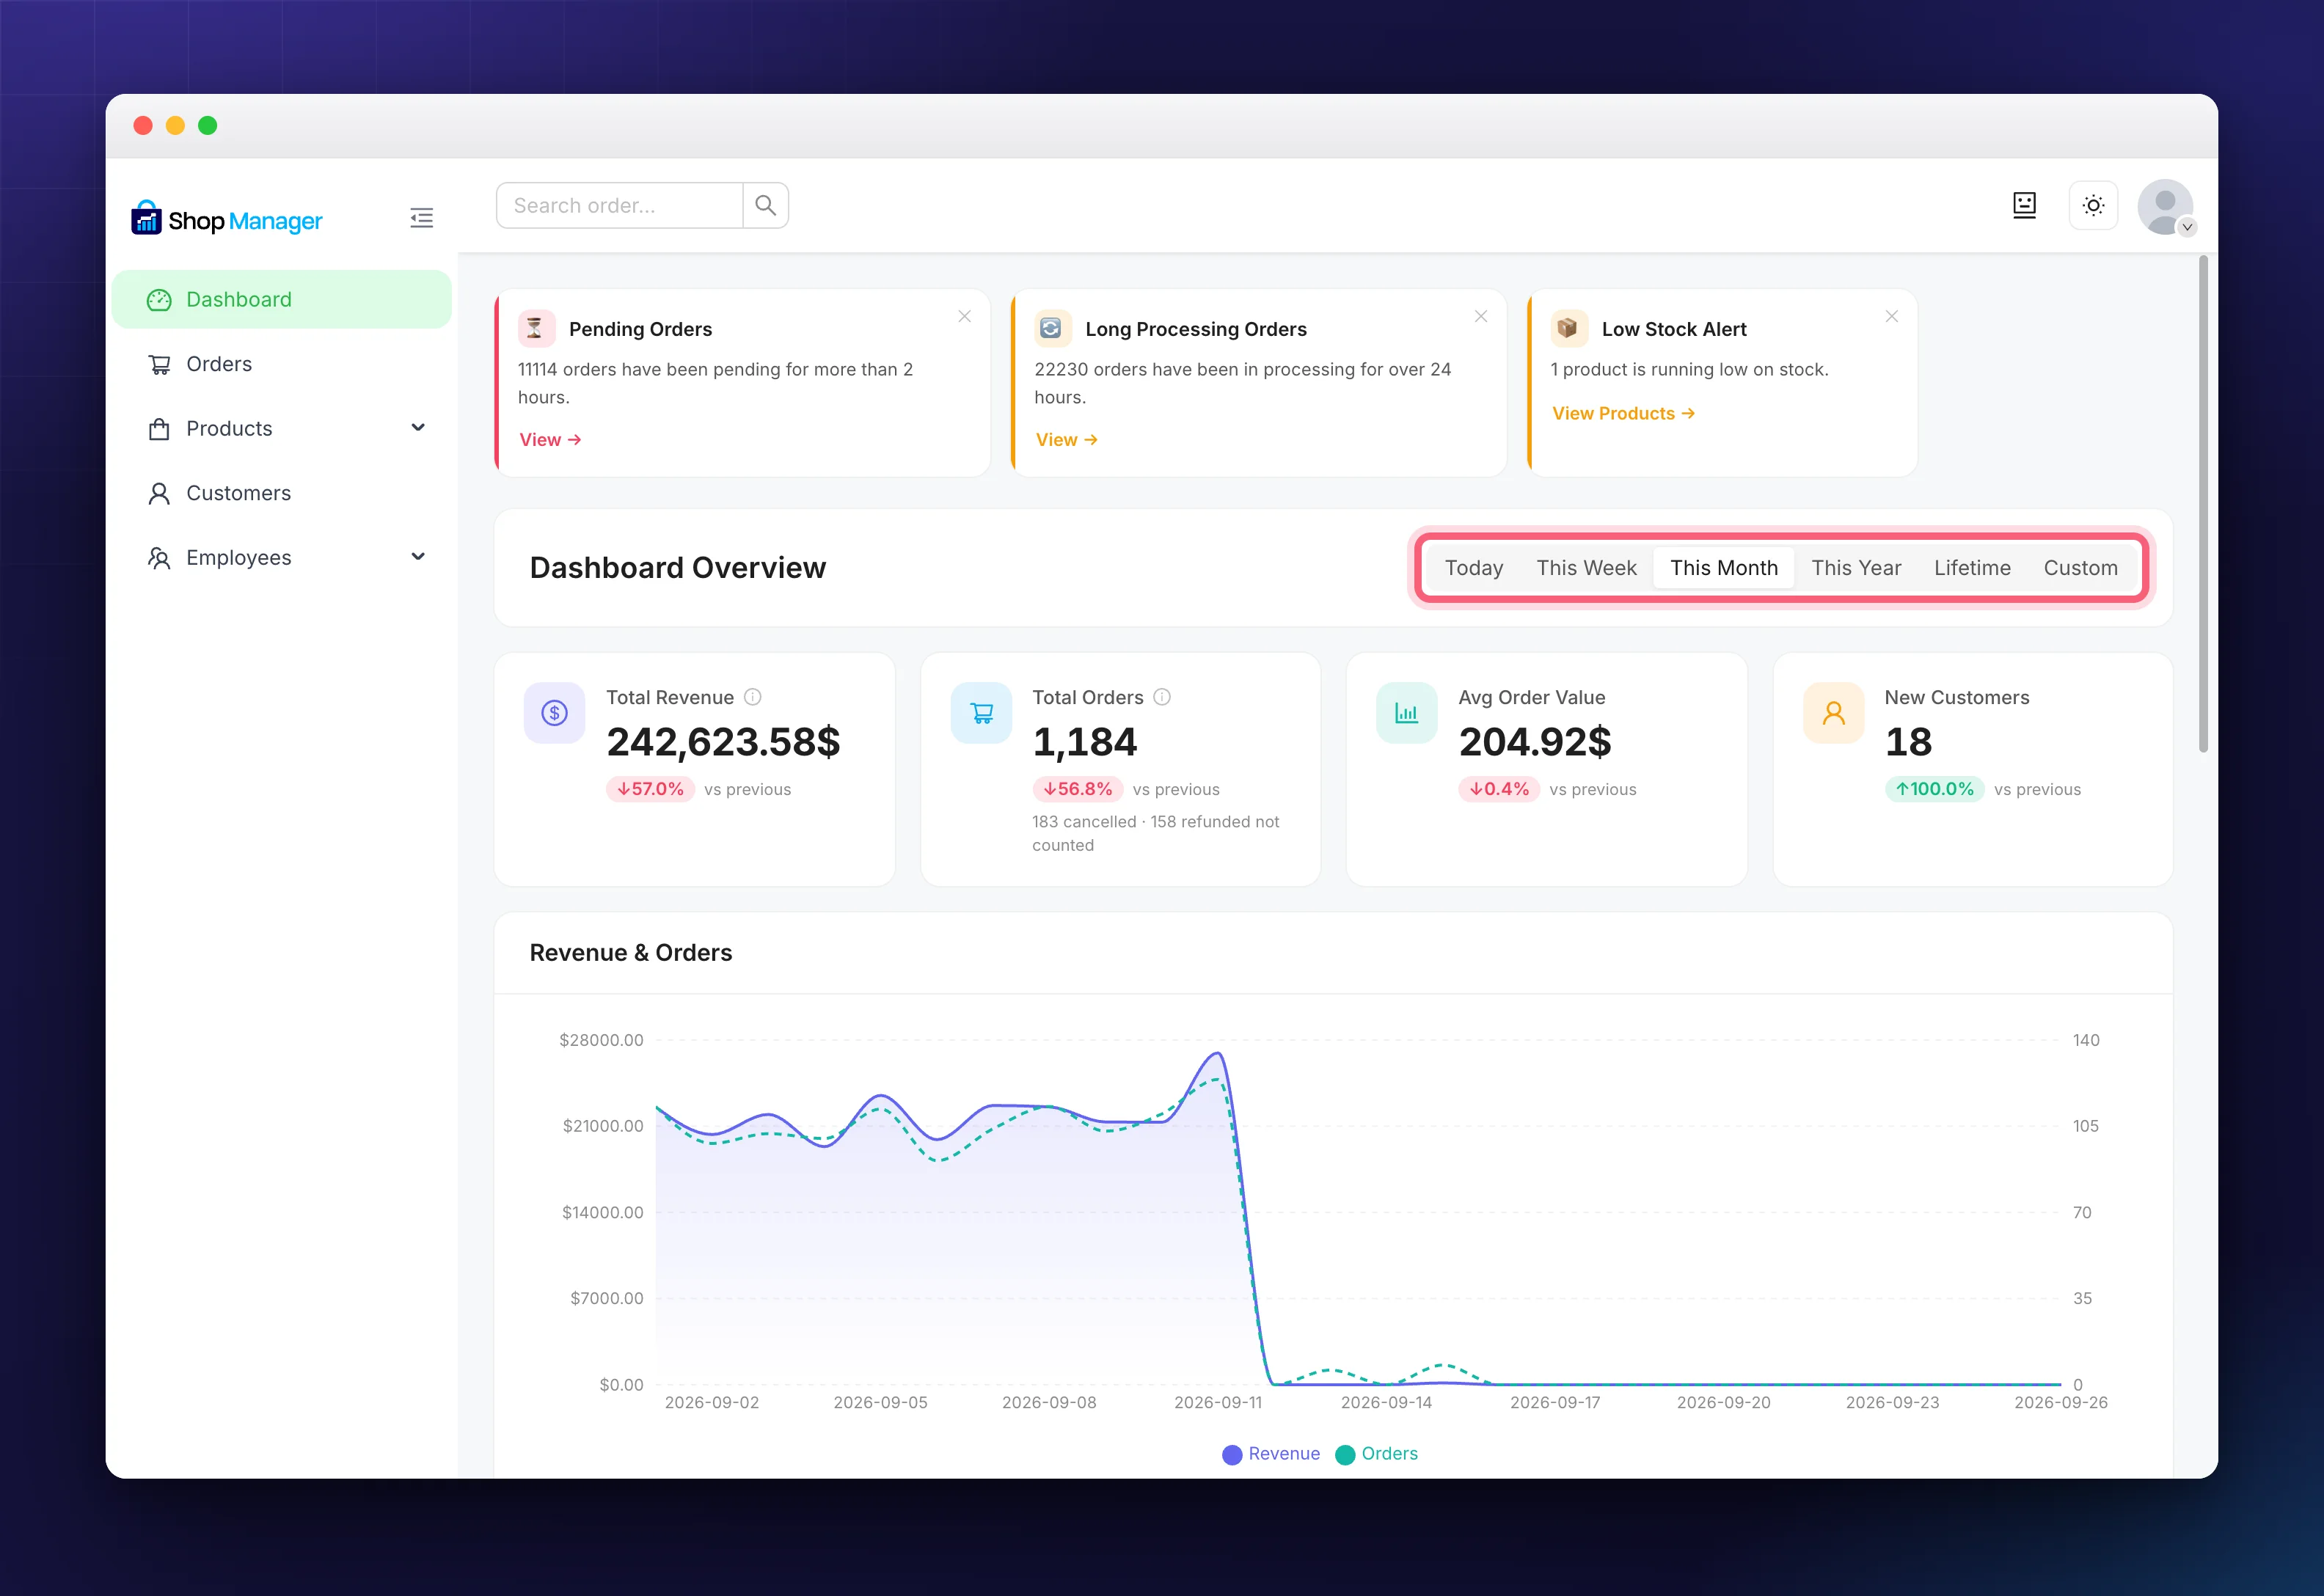Click the Total Orders info icon
Screen dimensions: 2324x1596
(1162, 697)
